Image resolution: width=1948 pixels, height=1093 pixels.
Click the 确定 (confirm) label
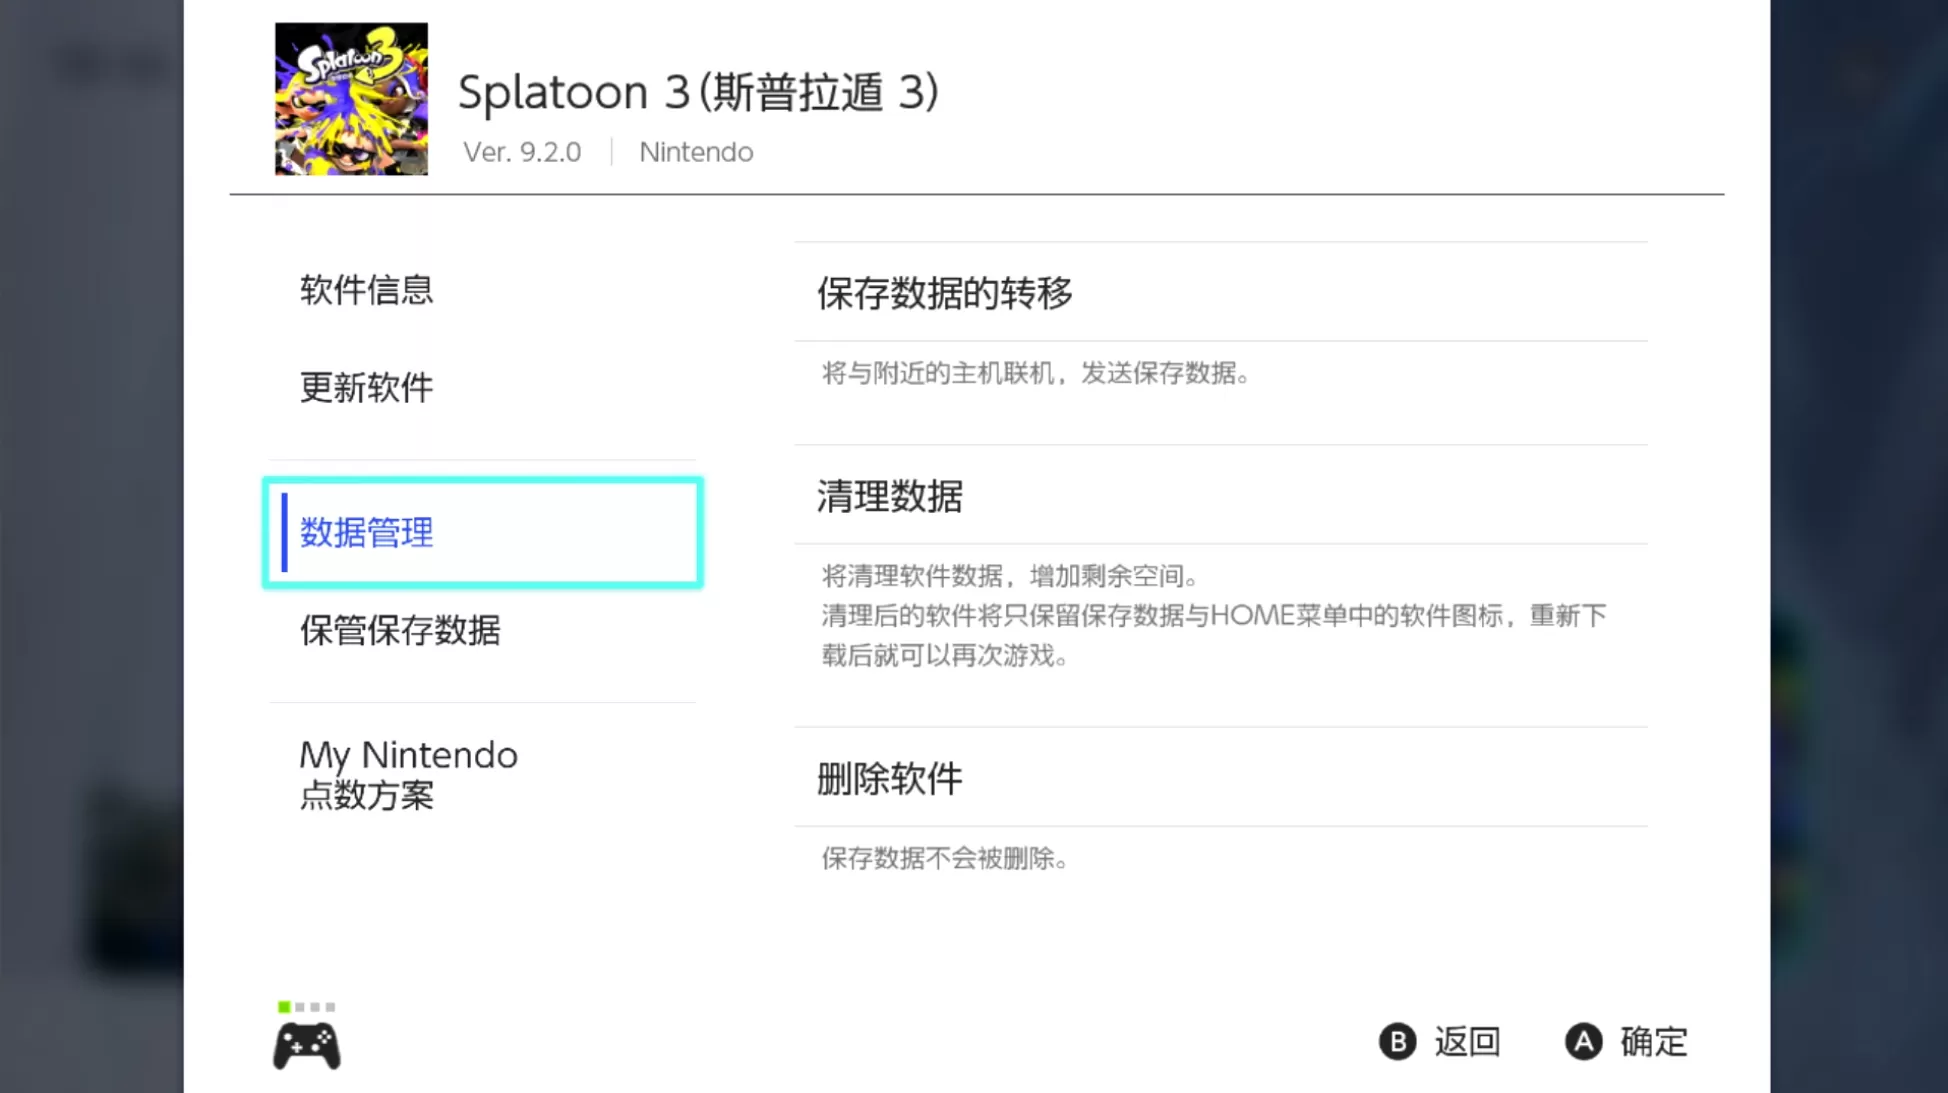[1653, 1042]
